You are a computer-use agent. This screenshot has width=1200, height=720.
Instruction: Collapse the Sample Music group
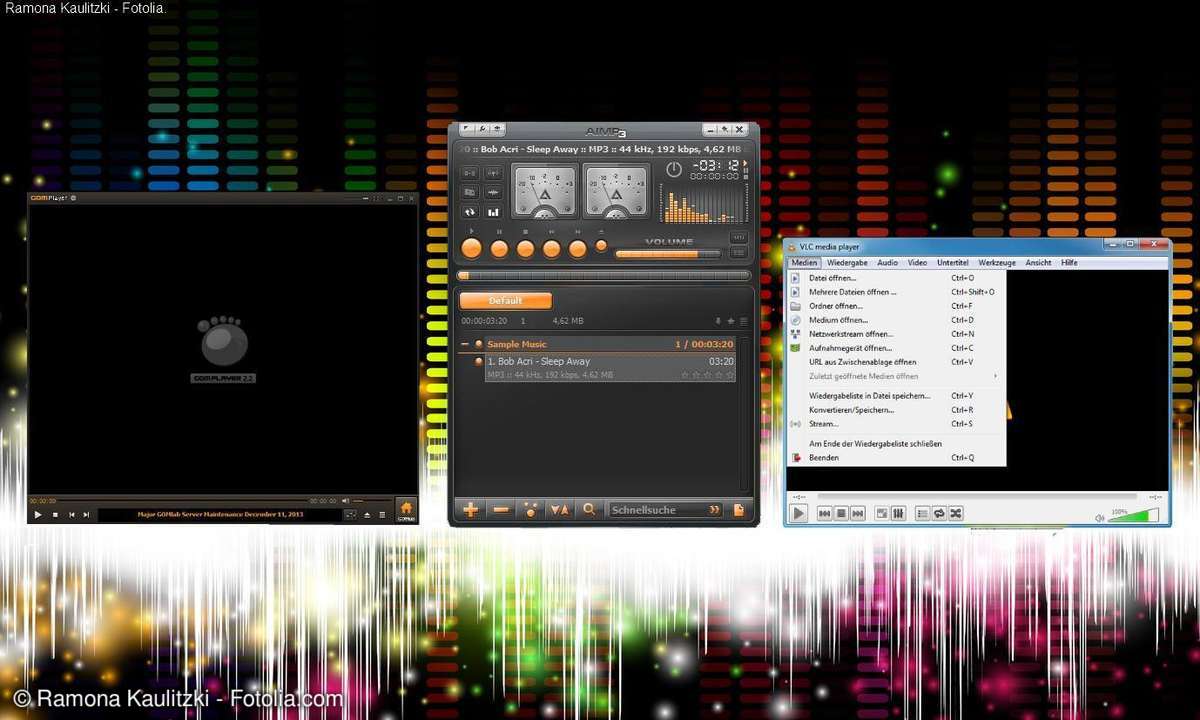pos(464,344)
